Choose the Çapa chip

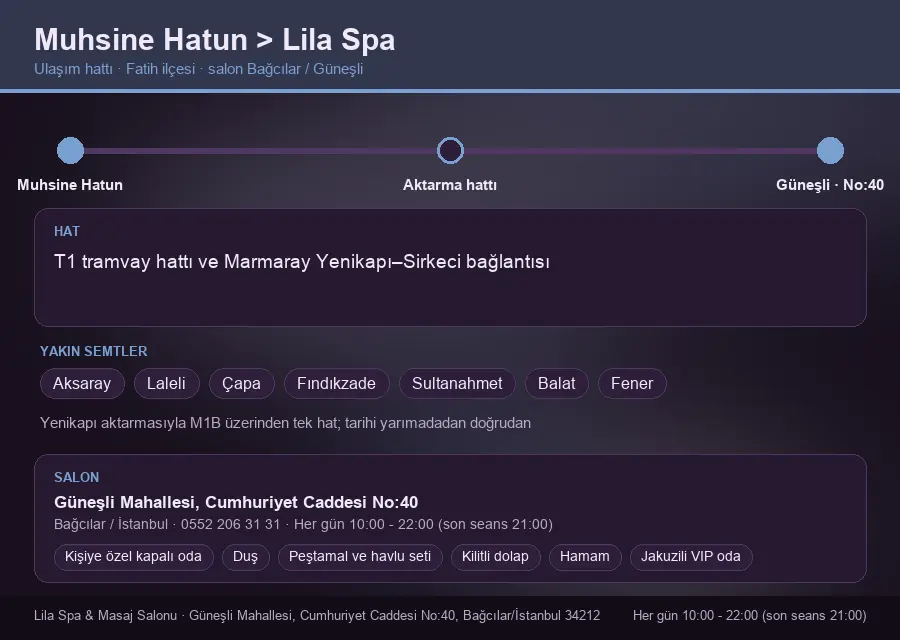point(242,383)
